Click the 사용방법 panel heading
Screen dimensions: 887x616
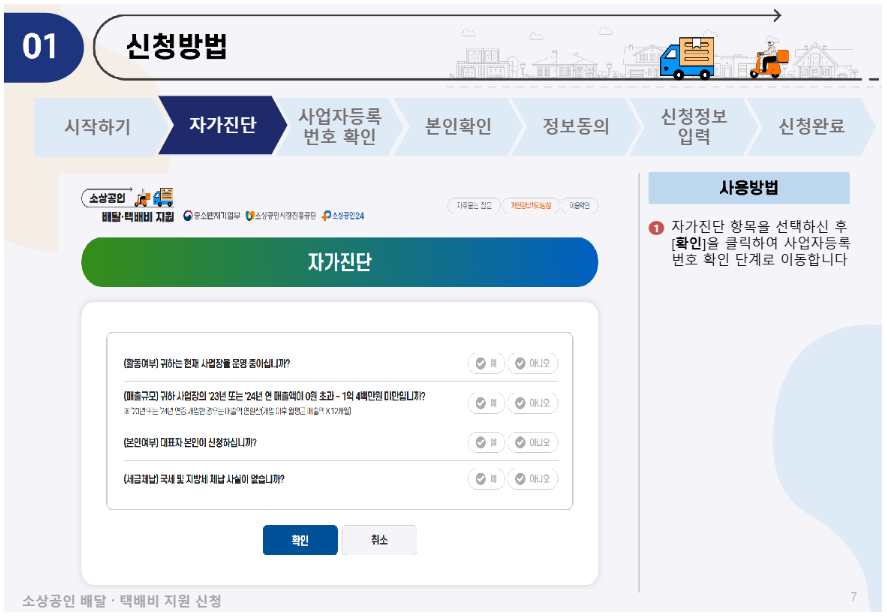(748, 188)
